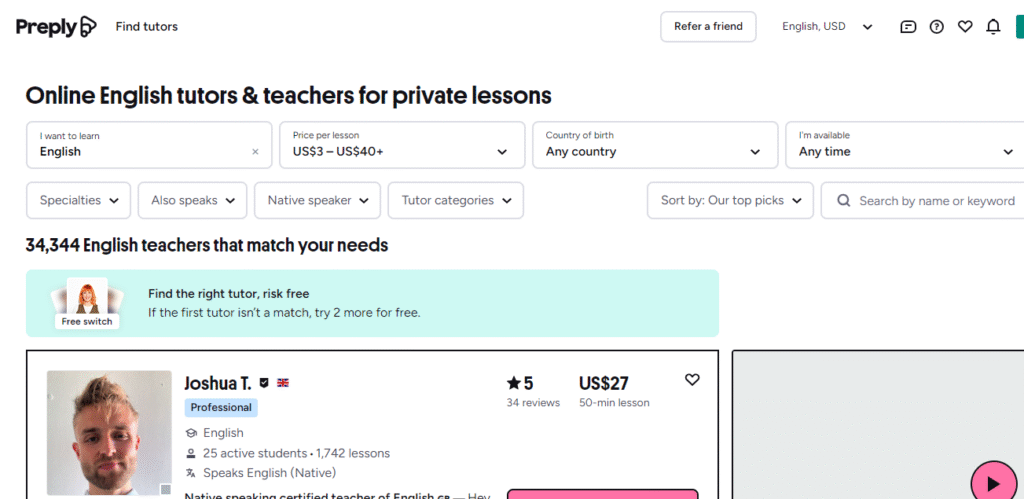Save Joshua T. with heart icon

[x=692, y=380]
